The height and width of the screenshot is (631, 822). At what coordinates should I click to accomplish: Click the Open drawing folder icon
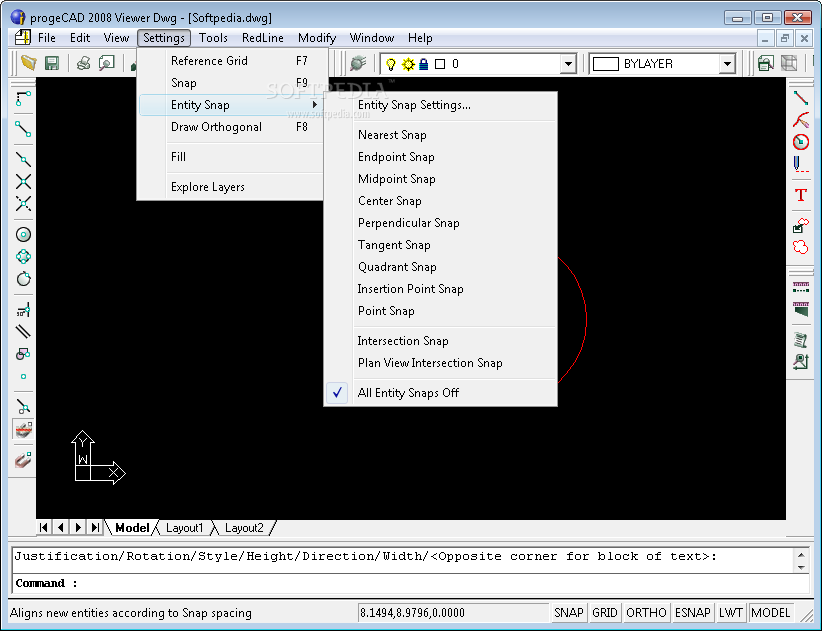pyautogui.click(x=28, y=63)
